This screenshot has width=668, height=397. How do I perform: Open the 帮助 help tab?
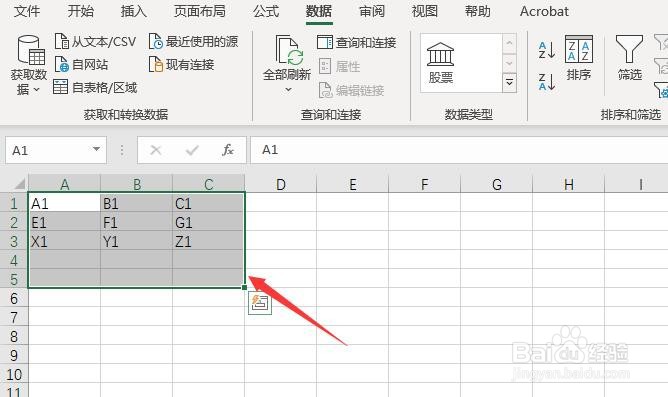pyautogui.click(x=478, y=11)
